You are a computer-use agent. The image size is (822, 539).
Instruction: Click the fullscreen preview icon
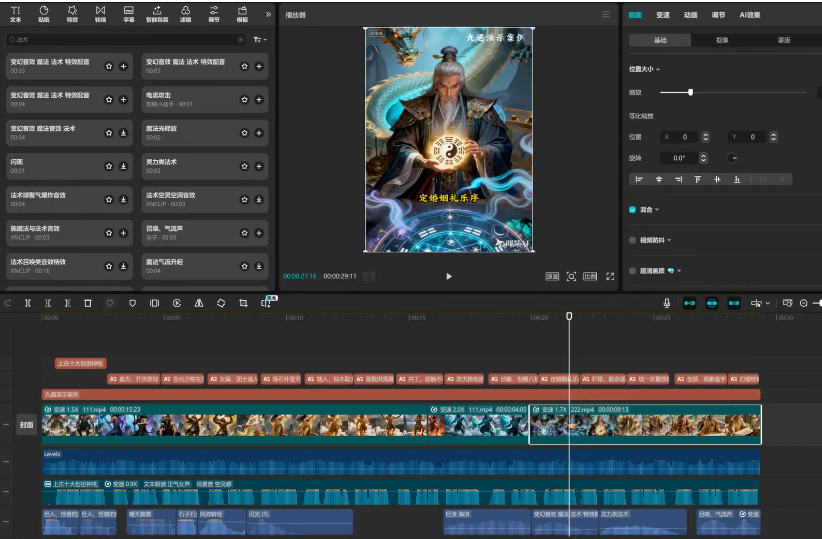(610, 276)
